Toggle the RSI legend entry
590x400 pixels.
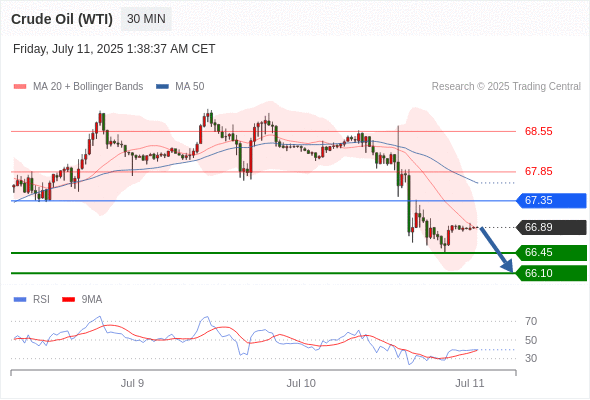point(31,299)
